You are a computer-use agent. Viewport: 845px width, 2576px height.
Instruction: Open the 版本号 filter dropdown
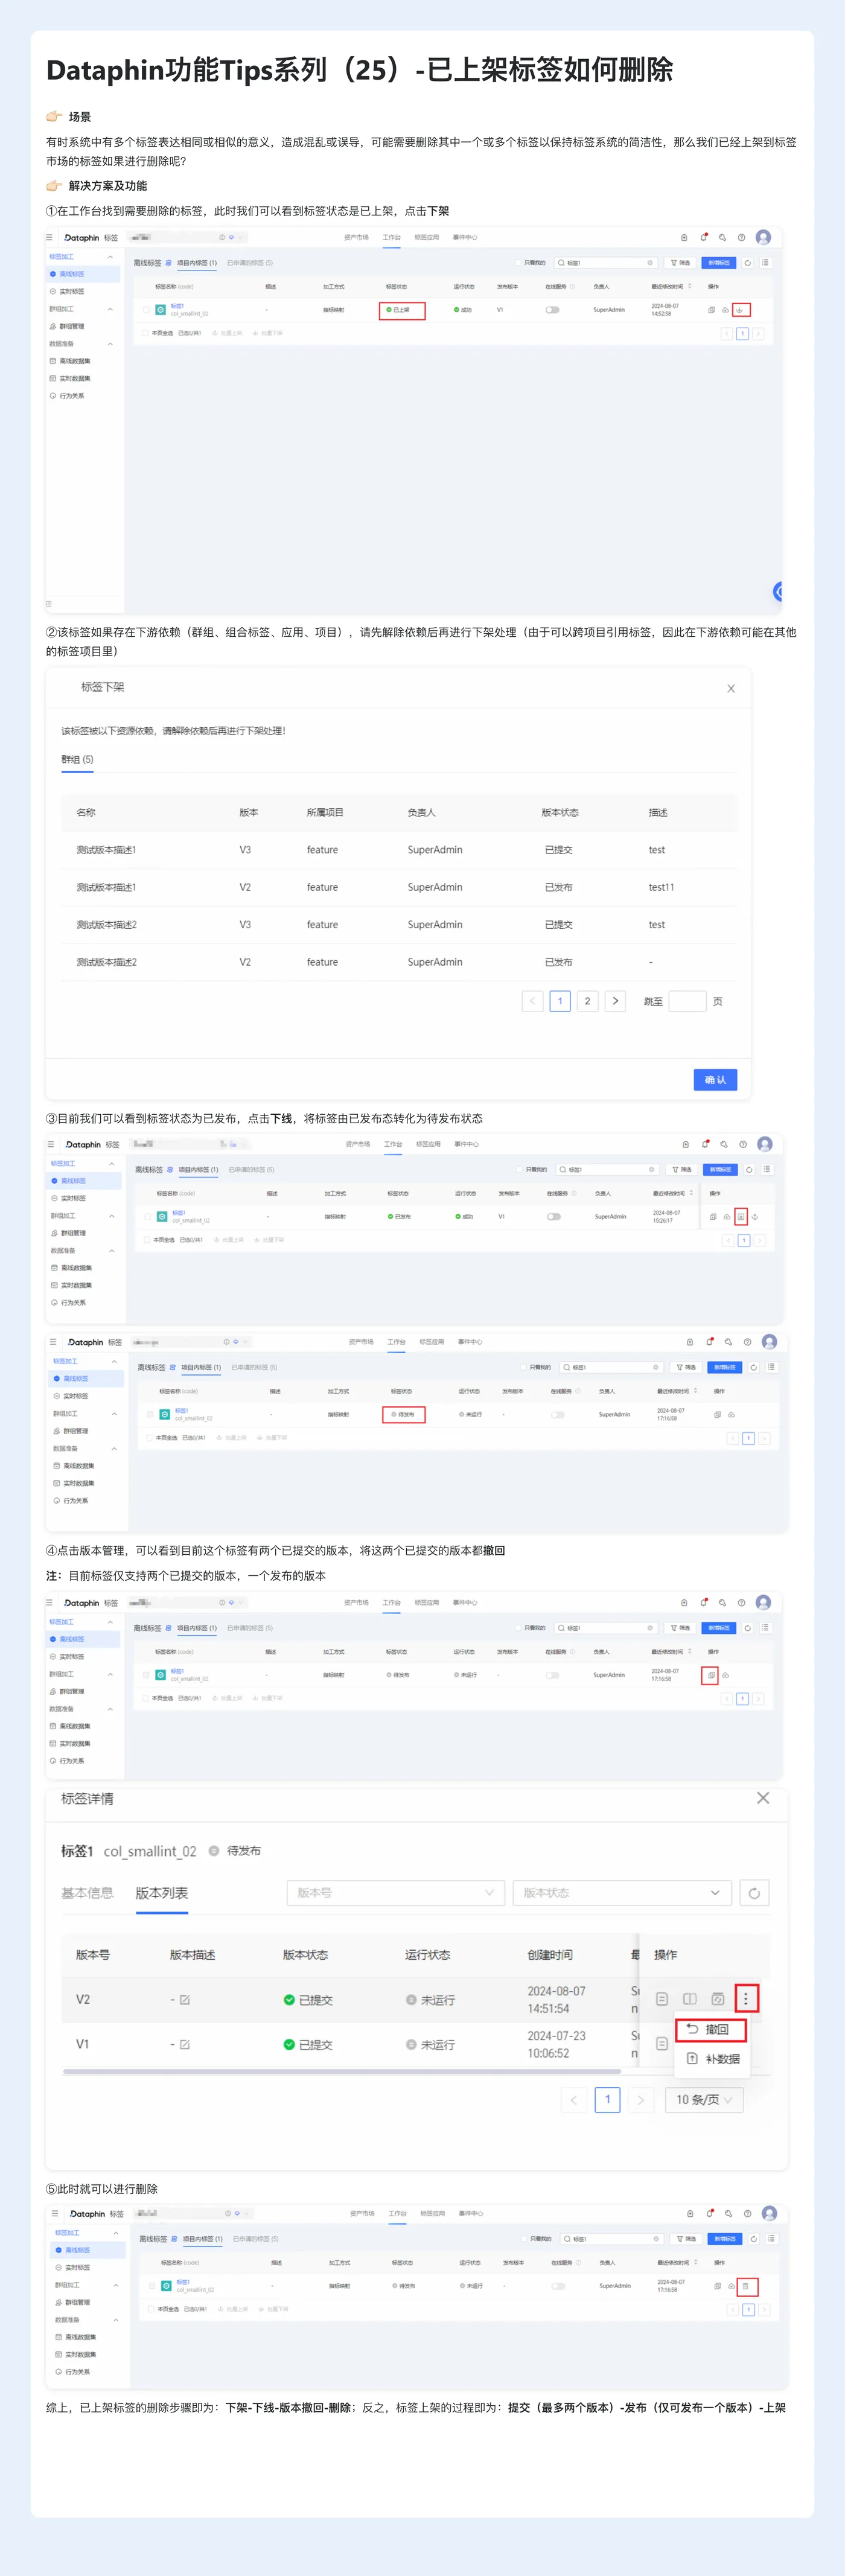point(396,1893)
